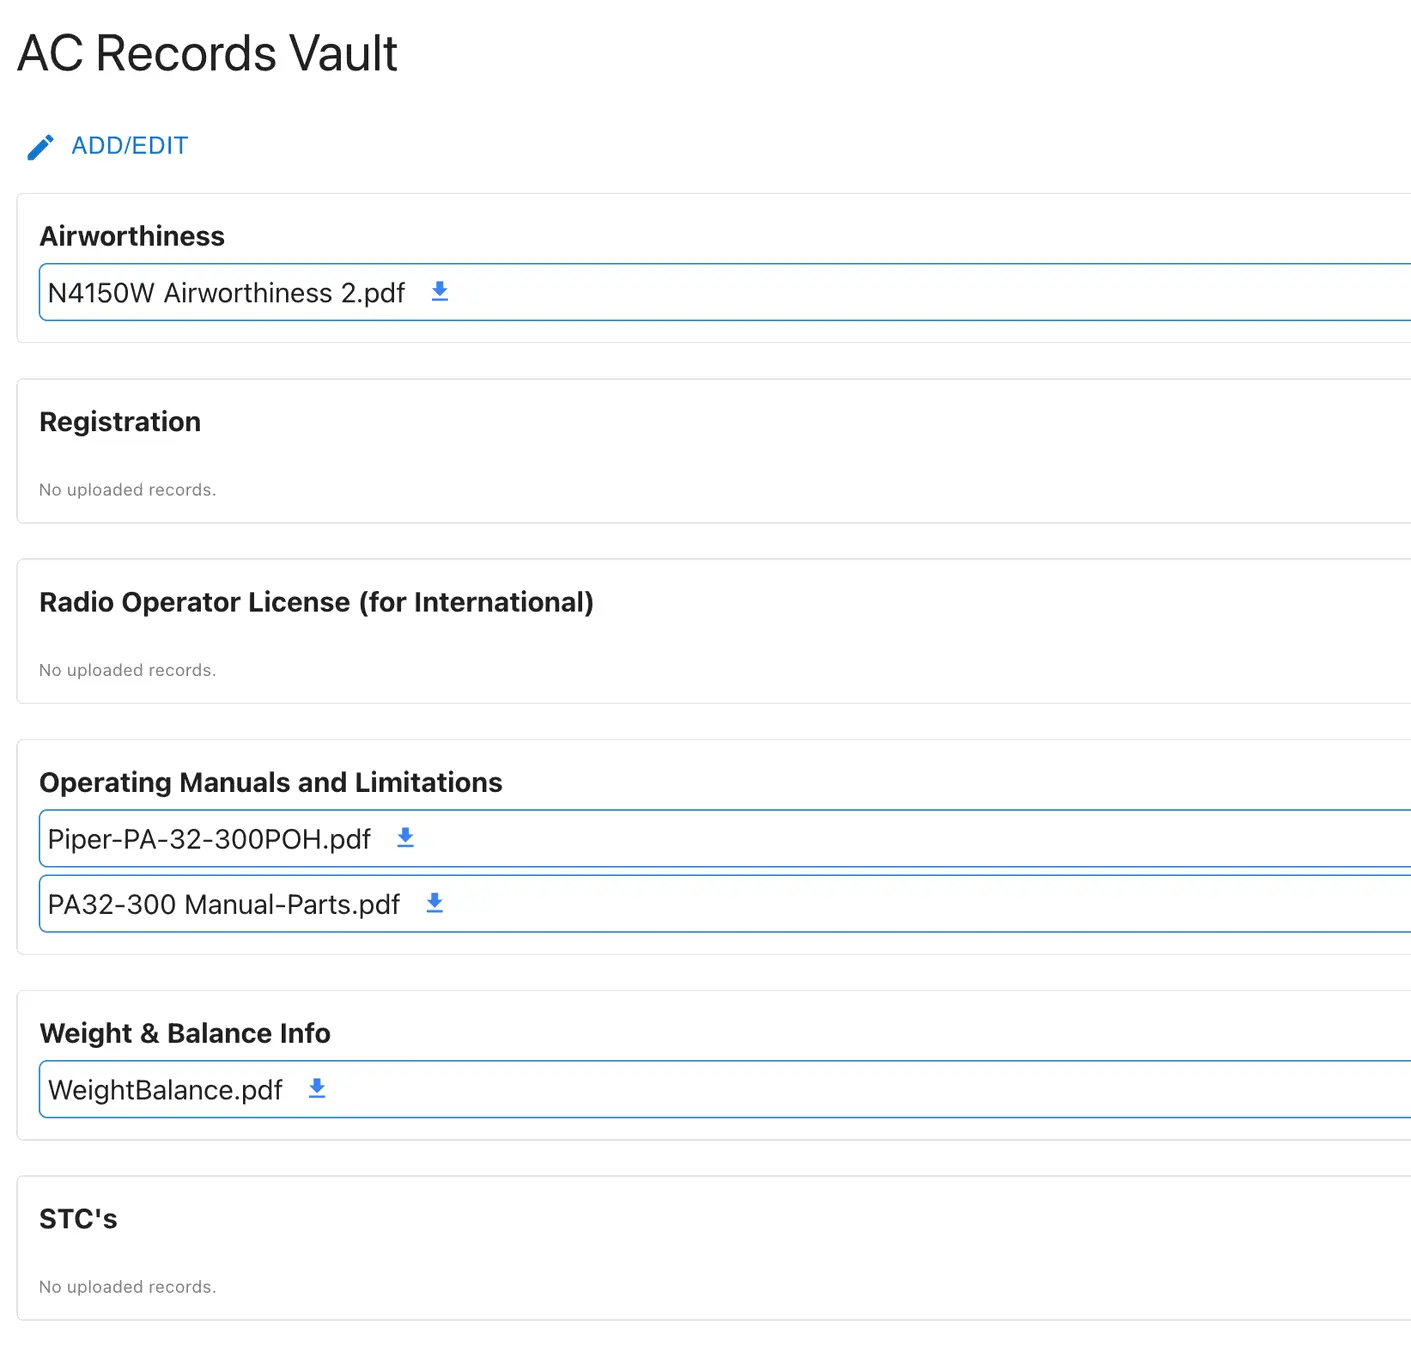Download Piper-PA-32-300POH.pdf via arrow icon

click(405, 838)
